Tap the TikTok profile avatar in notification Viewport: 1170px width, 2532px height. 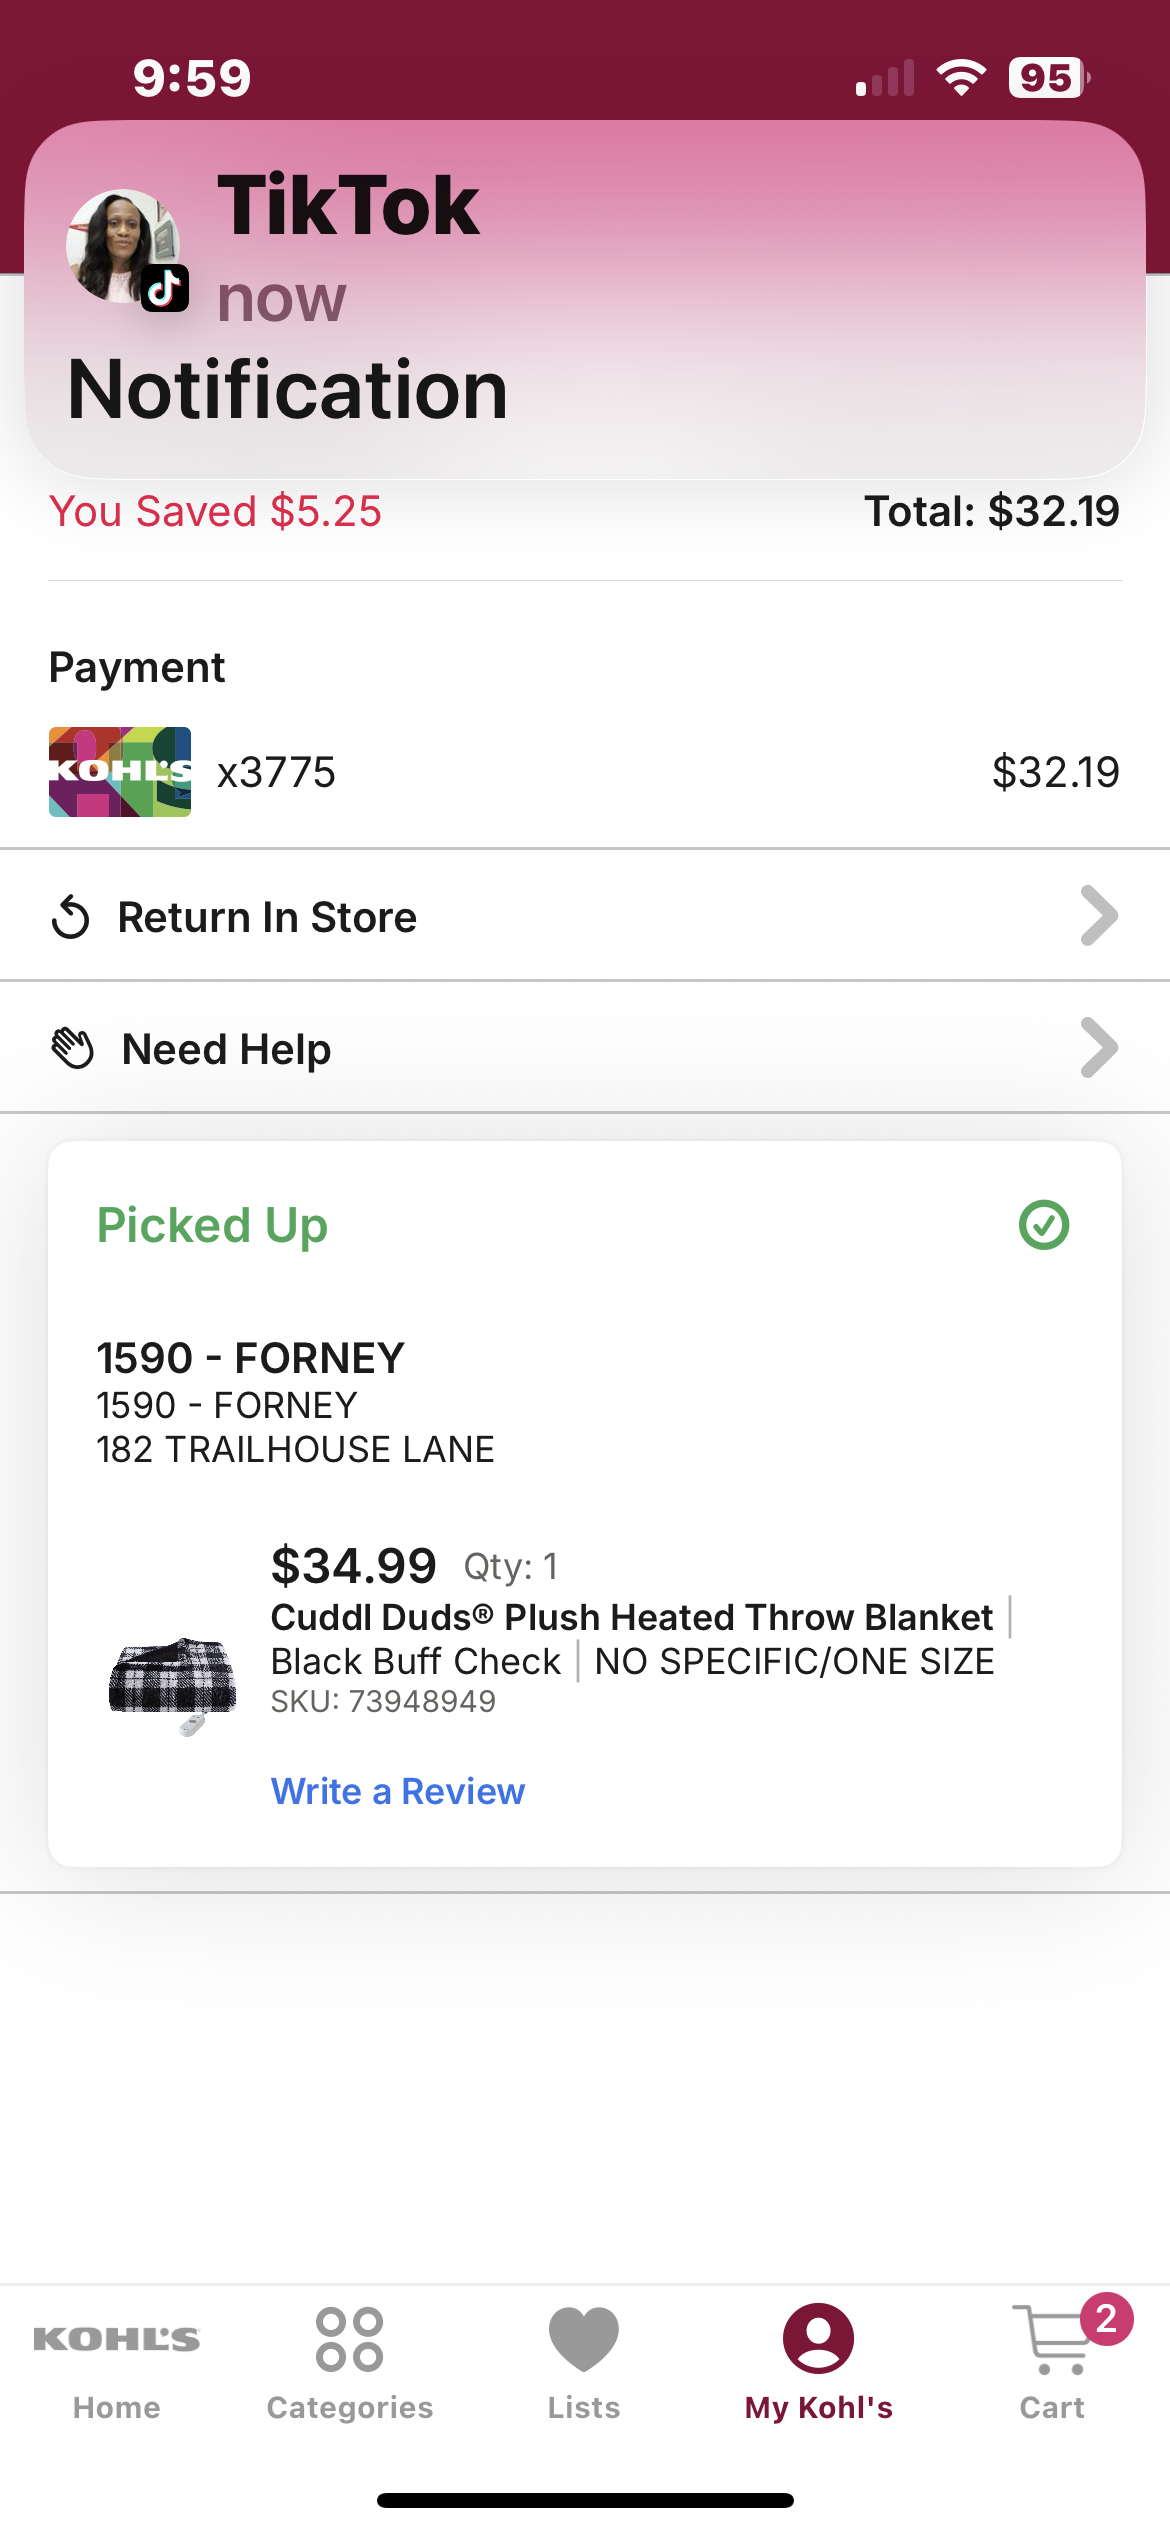click(x=123, y=246)
